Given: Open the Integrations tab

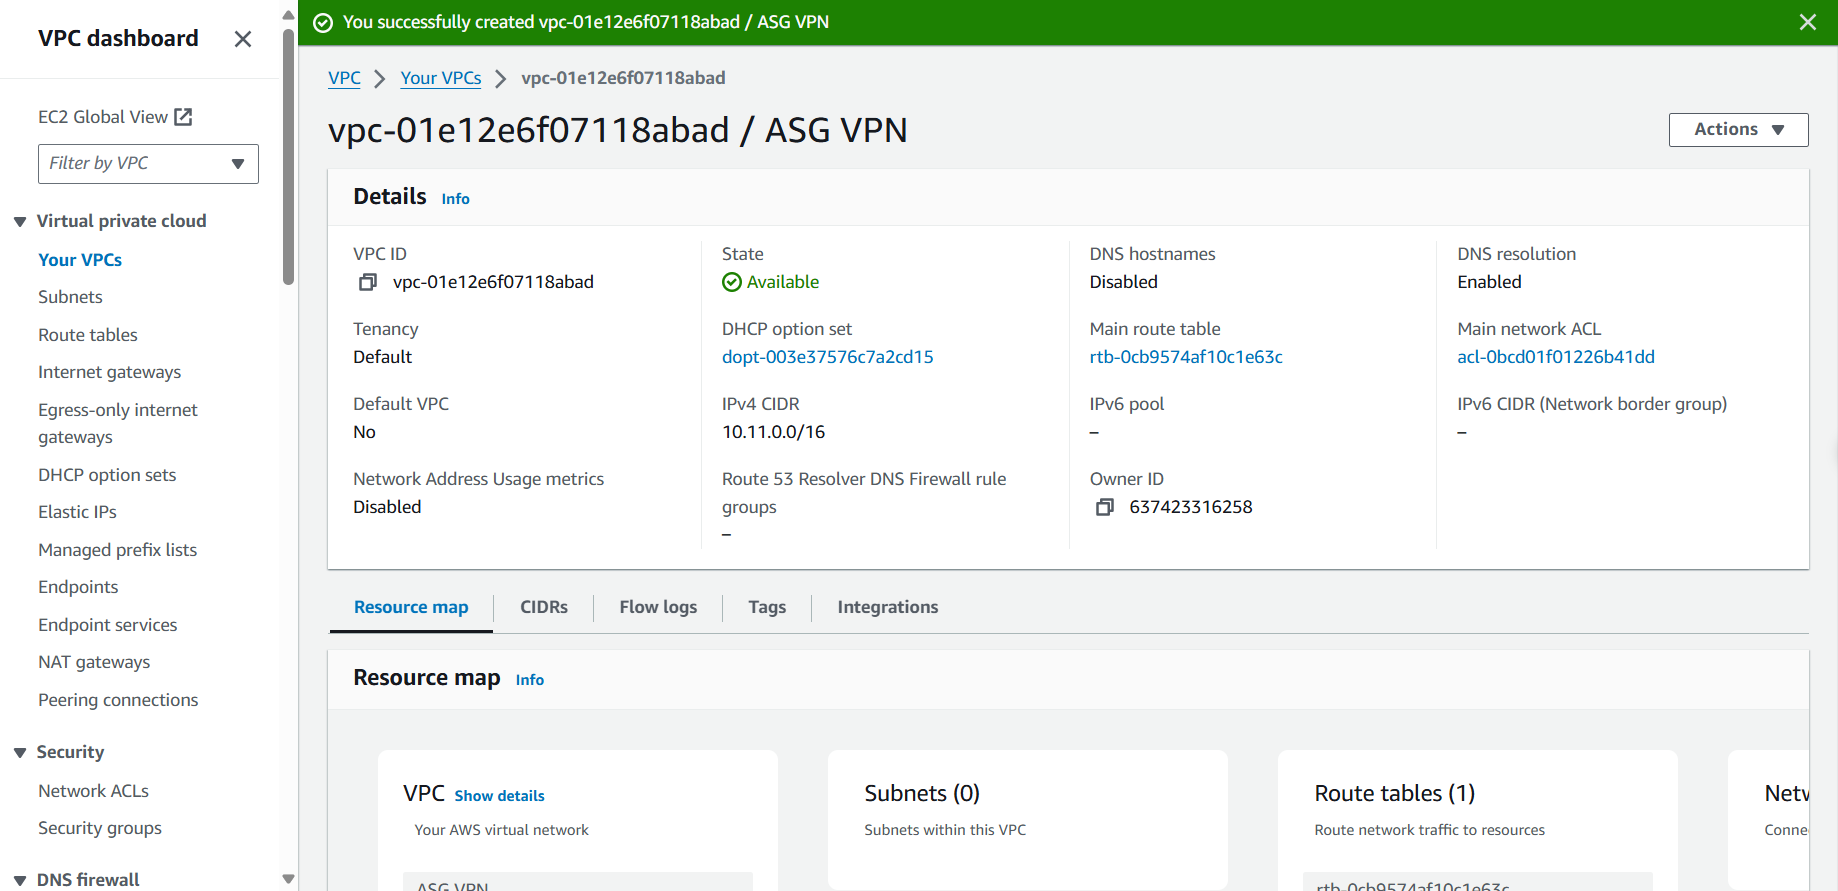Looking at the screenshot, I should (x=888, y=607).
